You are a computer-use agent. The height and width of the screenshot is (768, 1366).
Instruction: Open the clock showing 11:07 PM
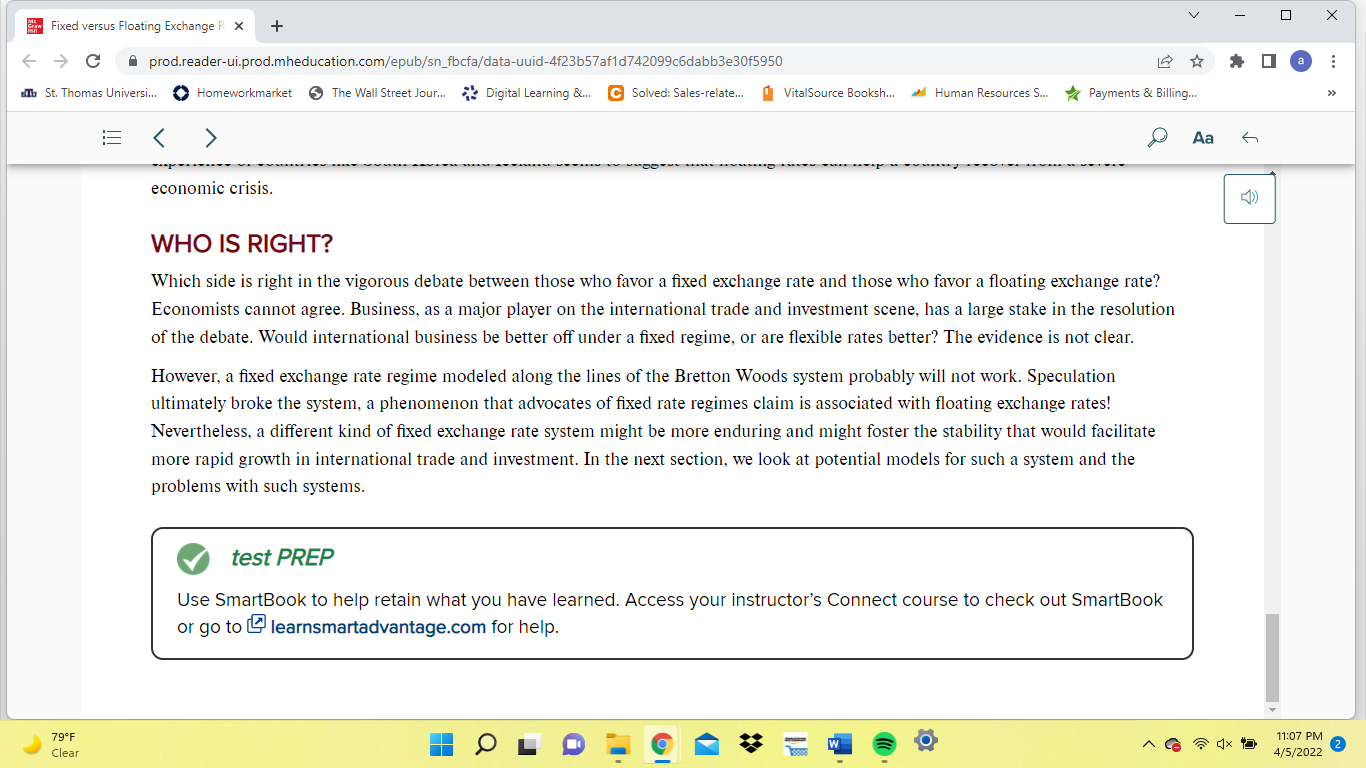1299,744
